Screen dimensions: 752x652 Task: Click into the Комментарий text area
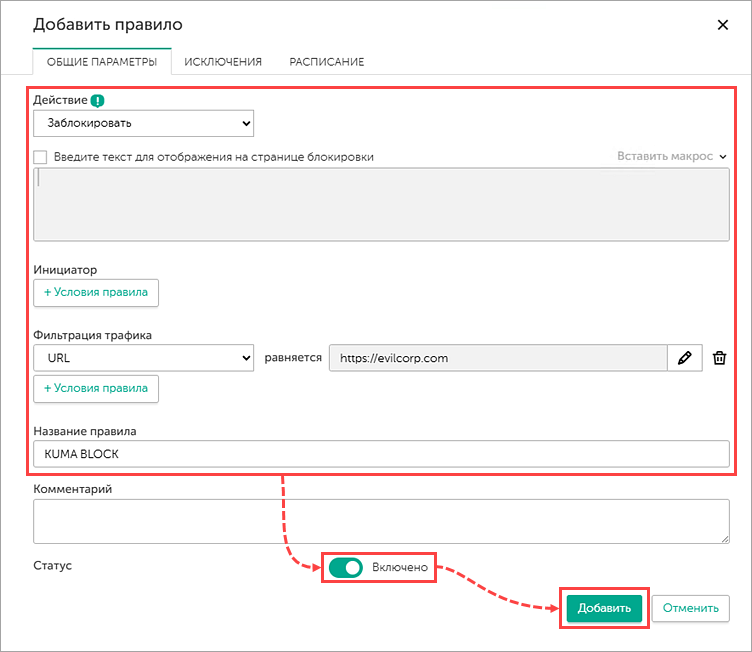(381, 522)
